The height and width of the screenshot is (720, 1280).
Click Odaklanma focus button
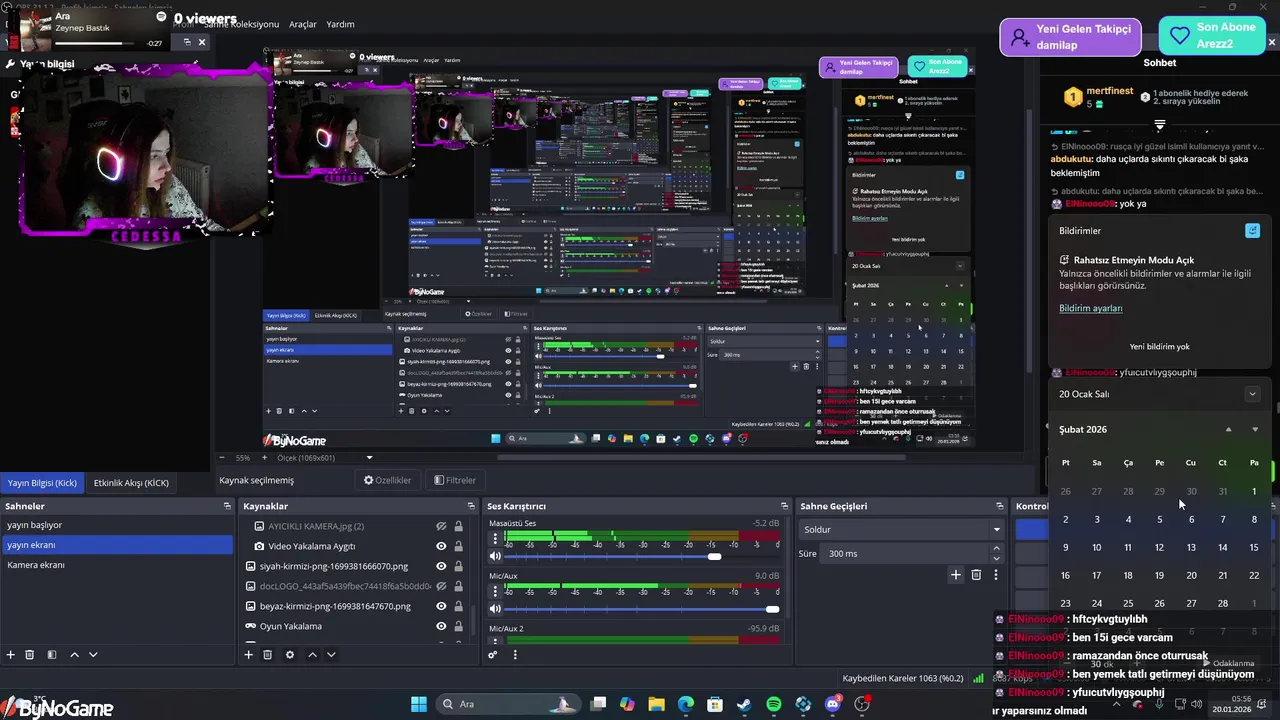pyautogui.click(x=1226, y=663)
